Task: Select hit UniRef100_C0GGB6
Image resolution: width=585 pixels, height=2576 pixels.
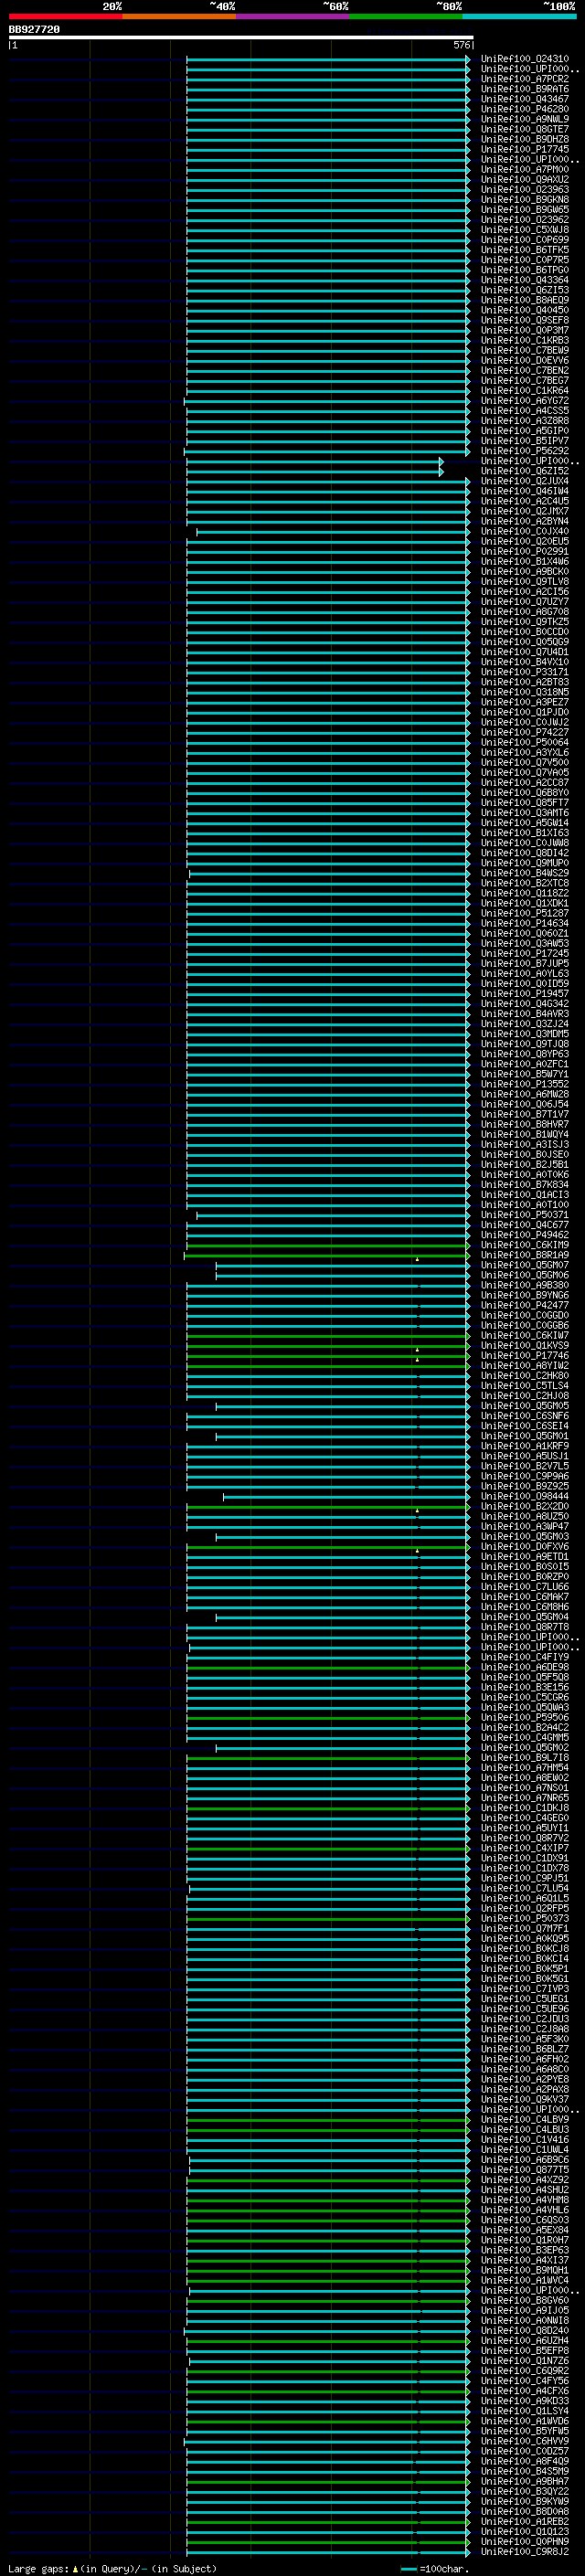Action: click(525, 1325)
